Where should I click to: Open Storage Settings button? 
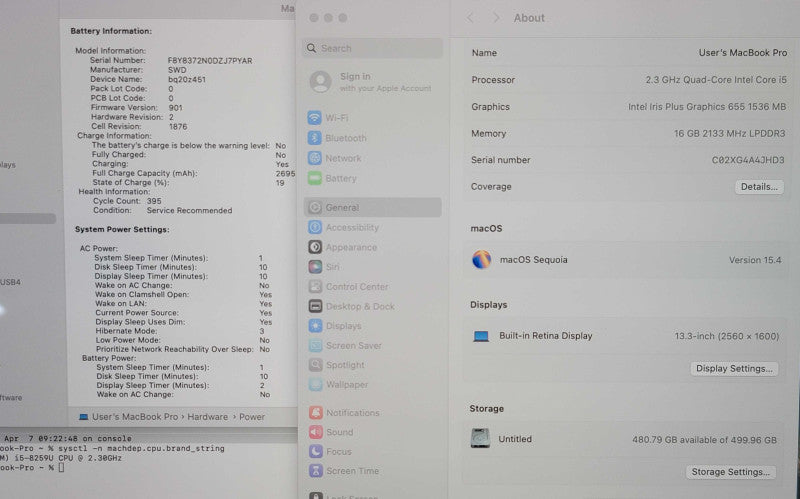tap(731, 472)
